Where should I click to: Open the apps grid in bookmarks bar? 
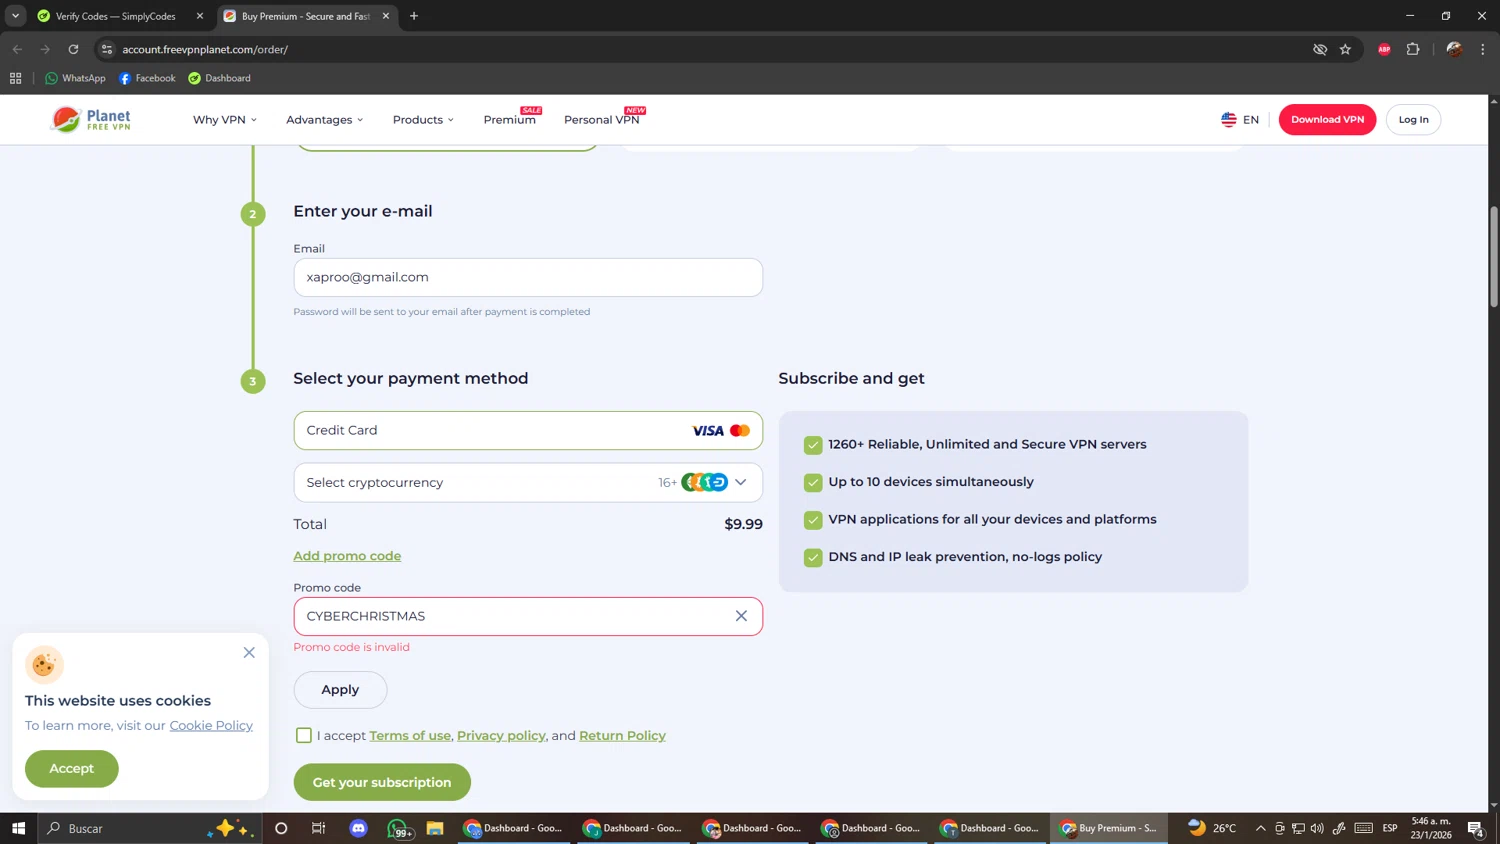15,78
